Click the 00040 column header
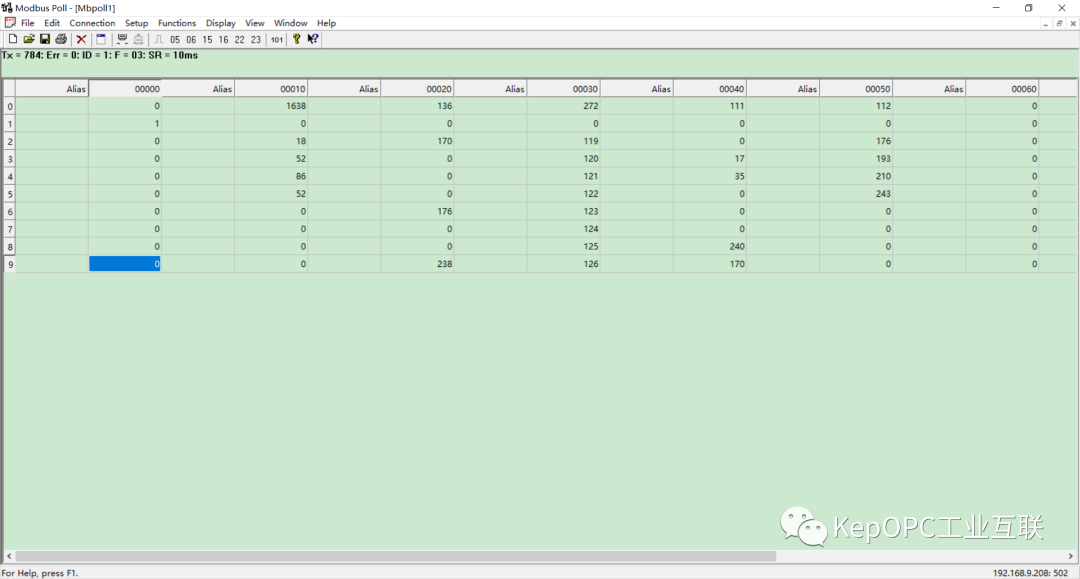Viewport: 1080px width, 579px height. (710, 89)
